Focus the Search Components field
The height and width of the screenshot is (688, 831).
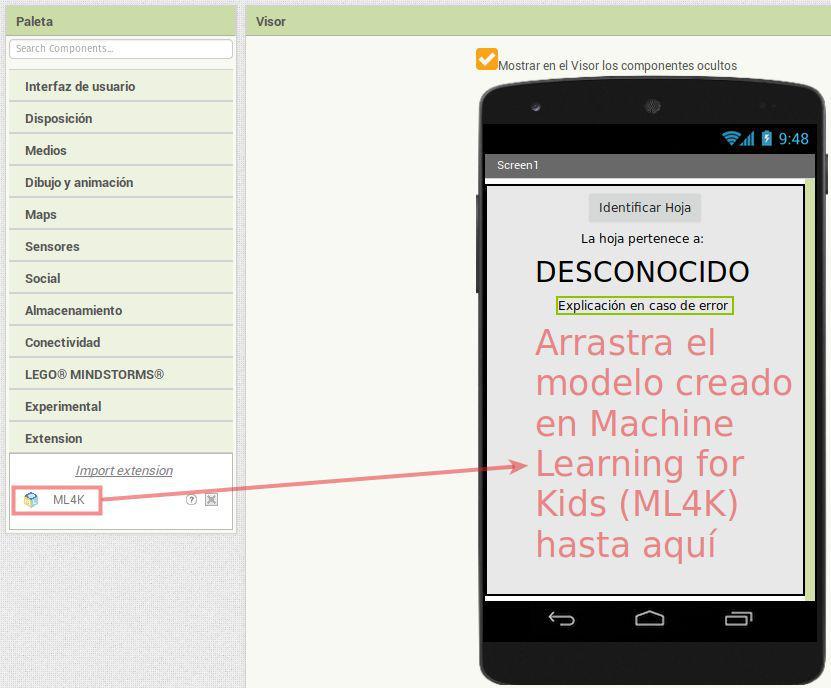[x=121, y=48]
